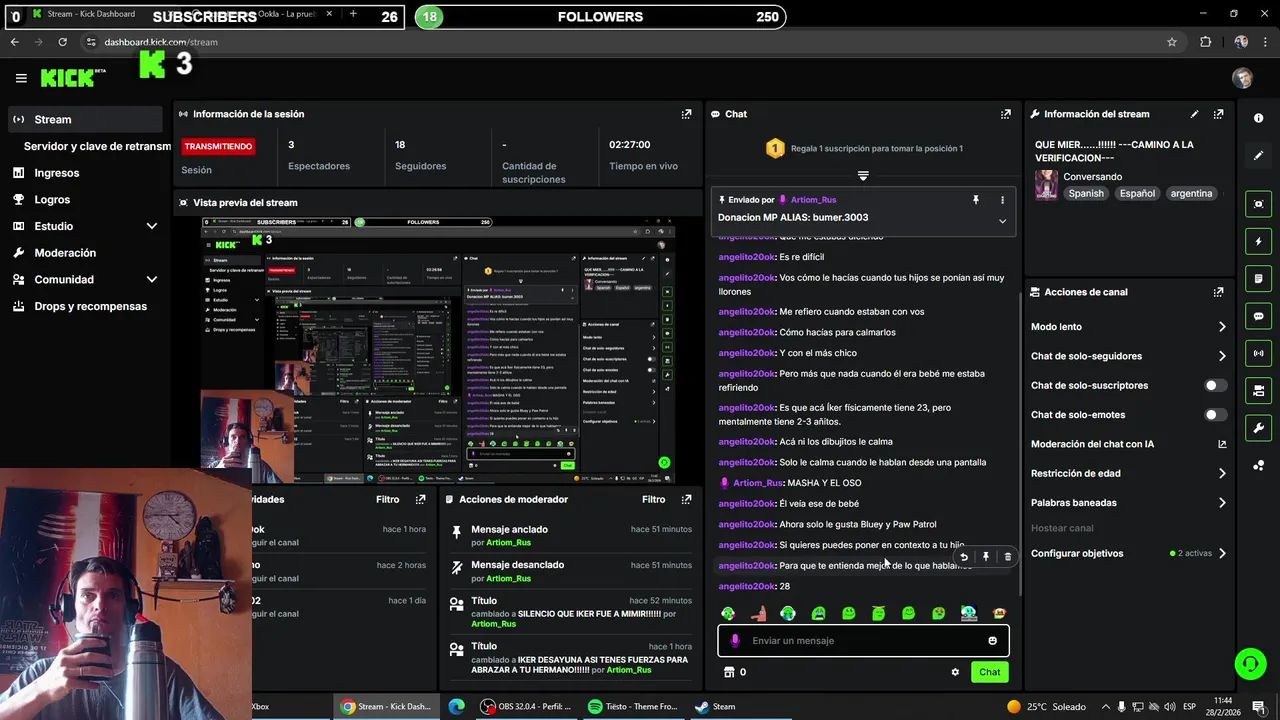Viewport: 1280px width, 720px height.
Task: Open Configurar objetivos with 2 activas
Action: 1128,553
